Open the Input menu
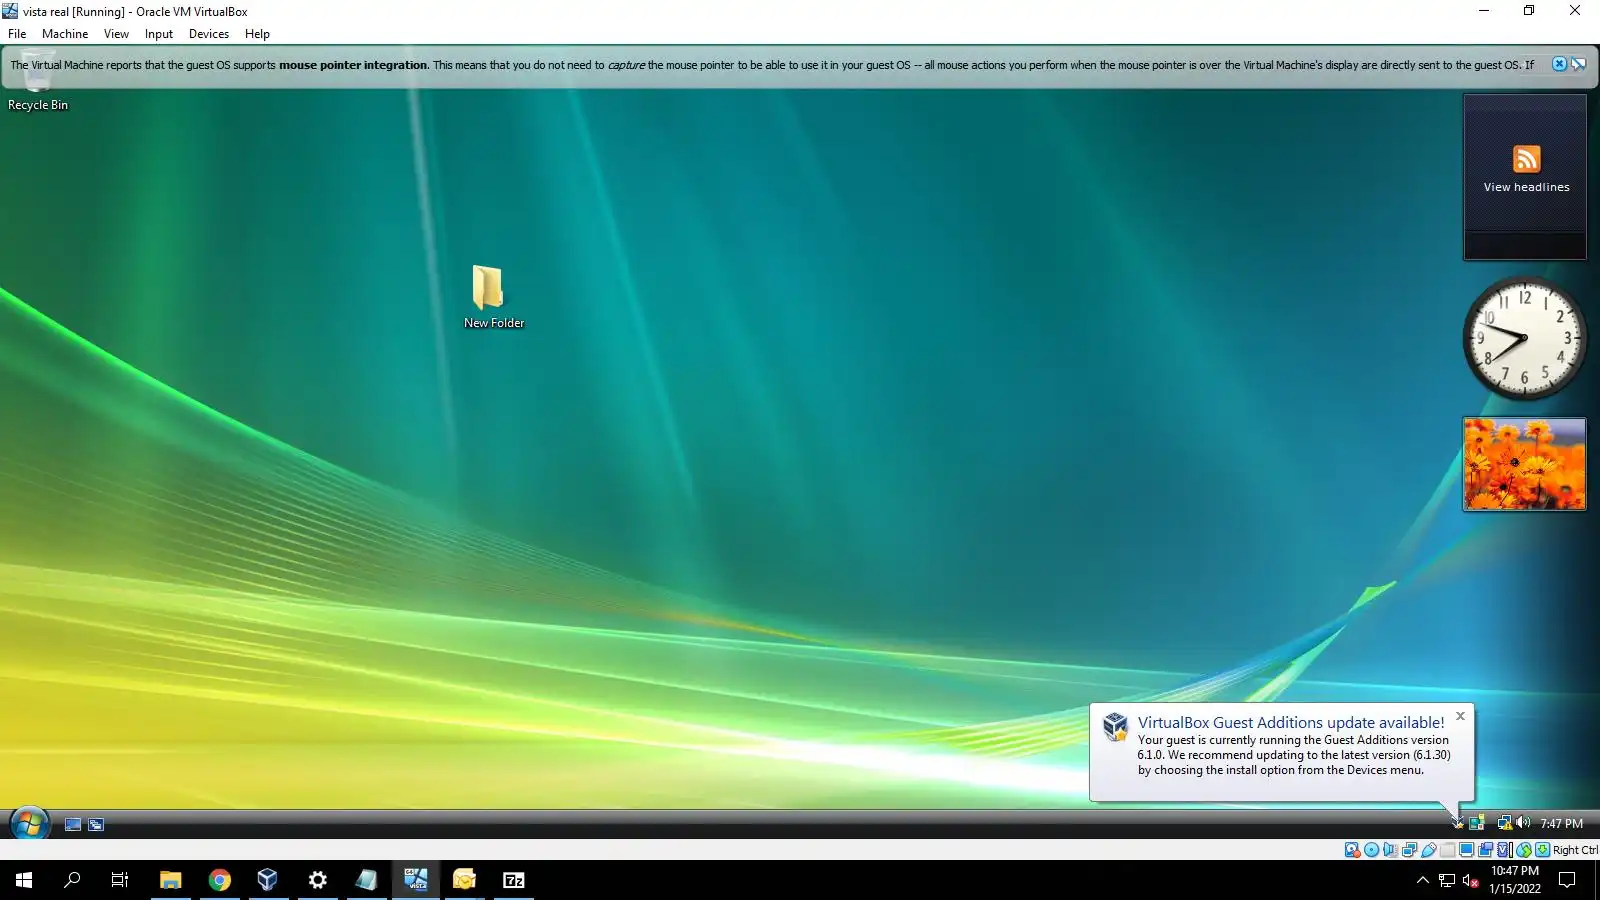Image resolution: width=1600 pixels, height=900 pixels. (x=159, y=33)
